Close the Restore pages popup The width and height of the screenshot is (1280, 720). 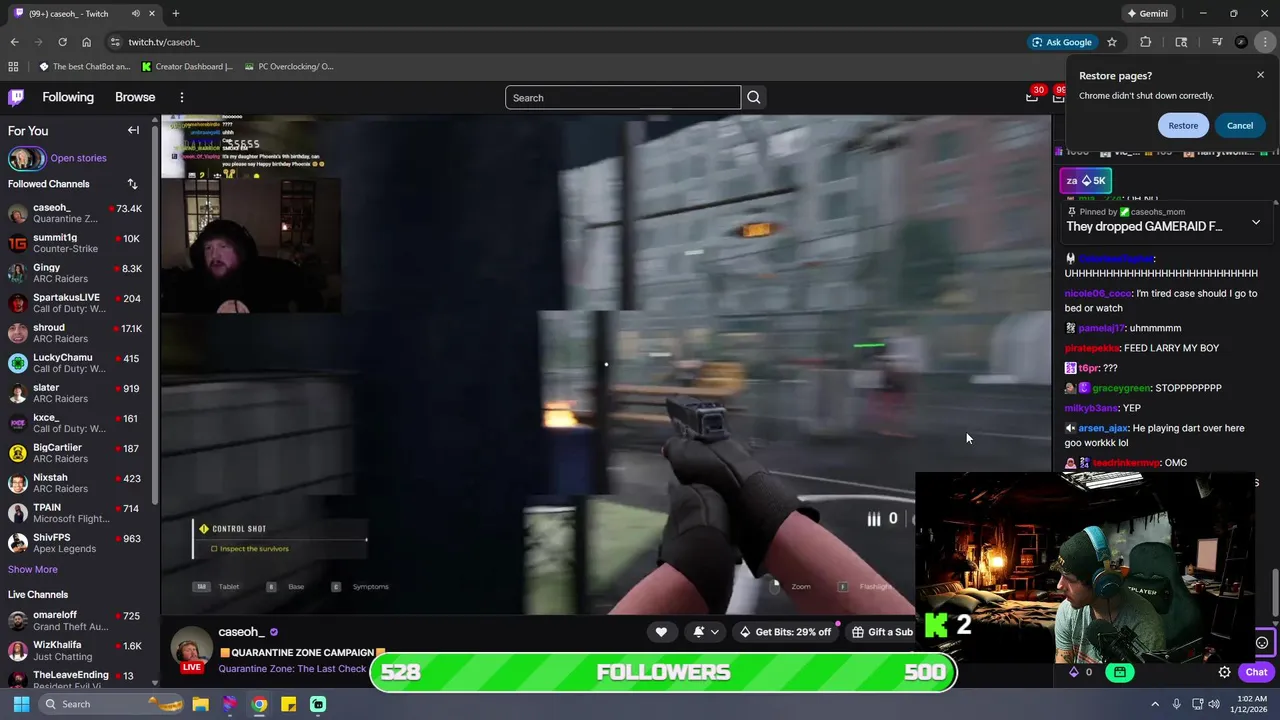coord(1260,75)
